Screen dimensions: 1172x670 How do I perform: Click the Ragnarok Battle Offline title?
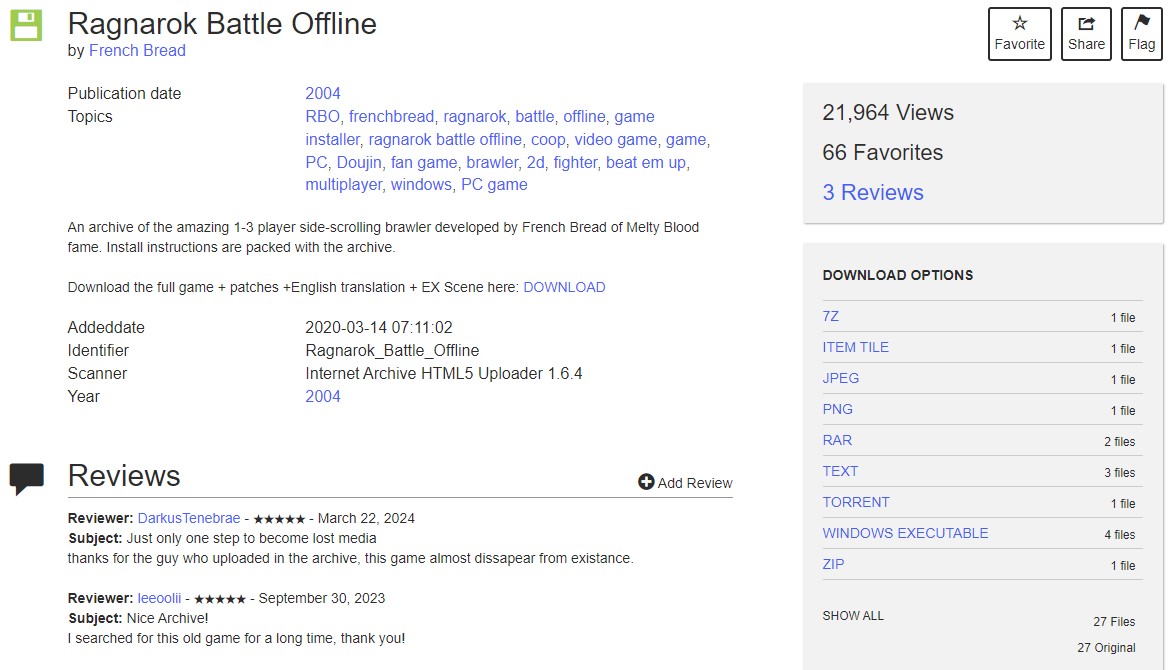coord(222,24)
